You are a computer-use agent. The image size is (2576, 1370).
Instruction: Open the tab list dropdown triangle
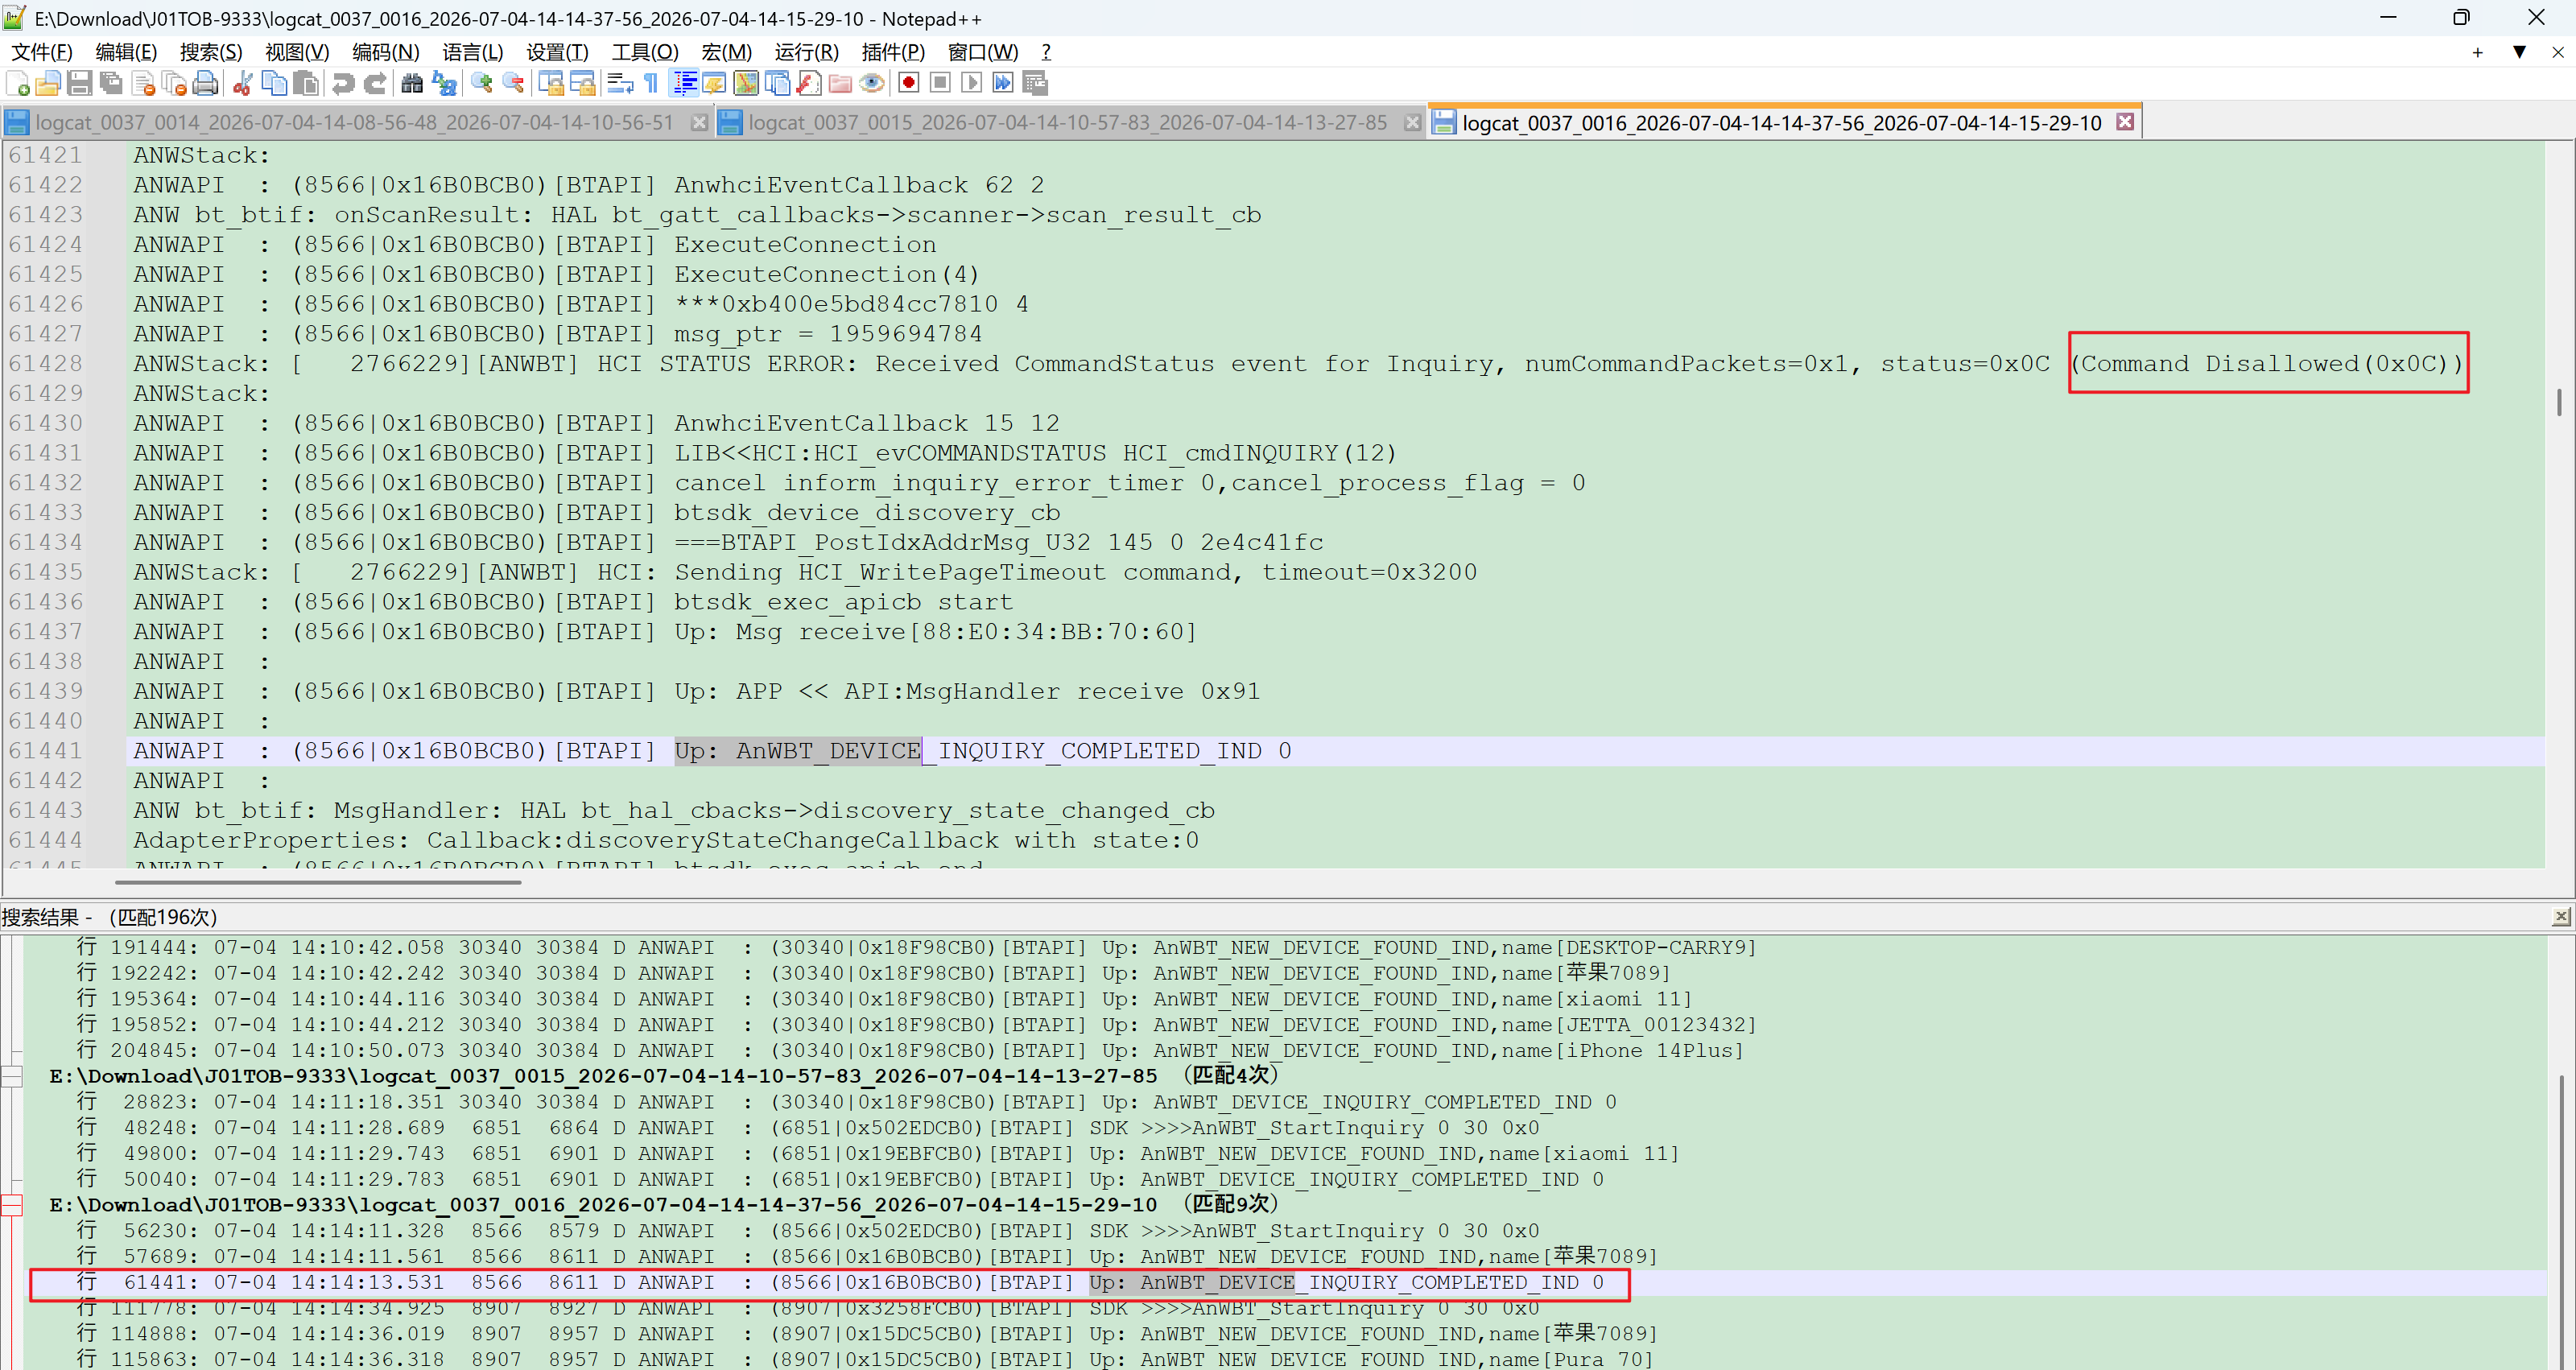[x=2519, y=52]
